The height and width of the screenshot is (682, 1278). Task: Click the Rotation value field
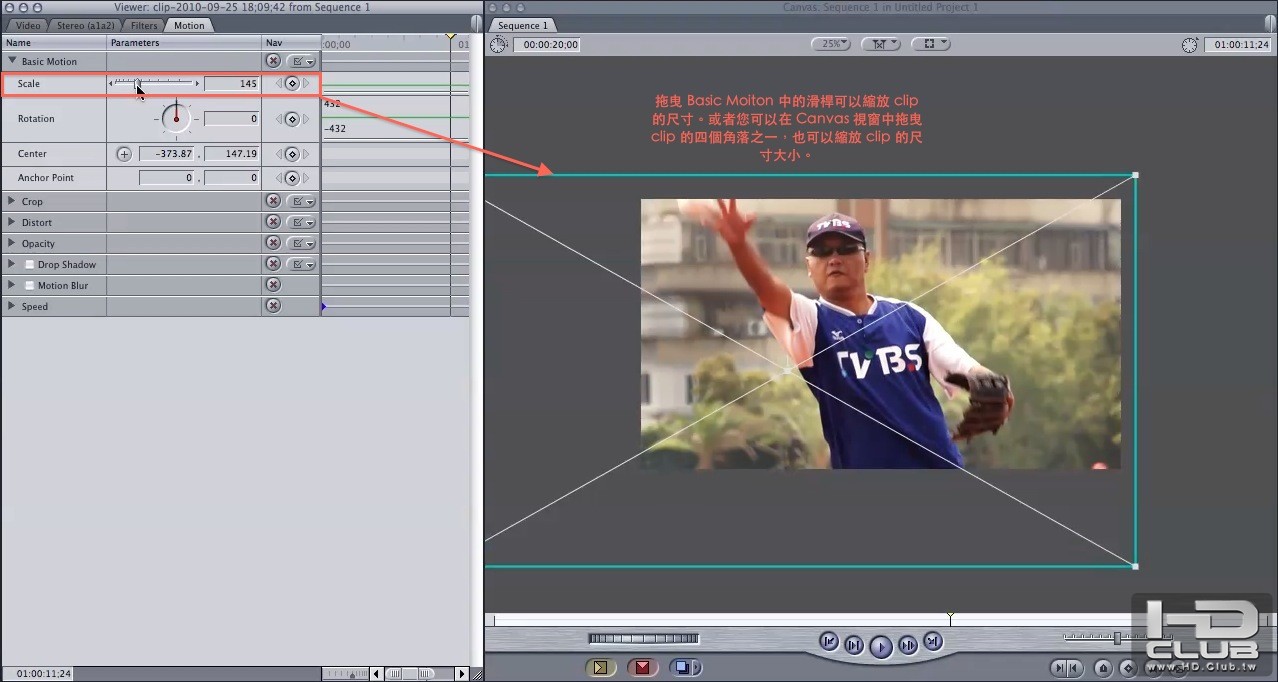232,119
